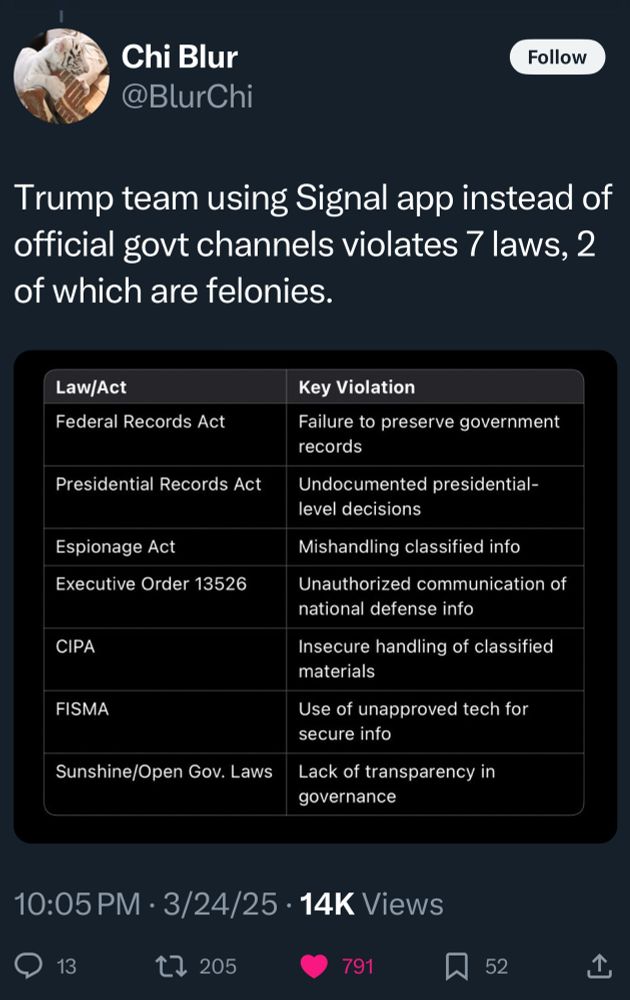Click the @BlurChi handle
The height and width of the screenshot is (1000, 630).
click(x=187, y=96)
